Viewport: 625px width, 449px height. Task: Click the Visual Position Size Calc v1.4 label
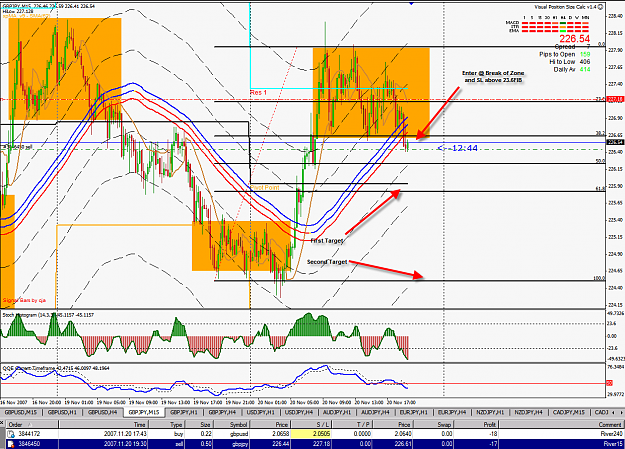point(565,7)
